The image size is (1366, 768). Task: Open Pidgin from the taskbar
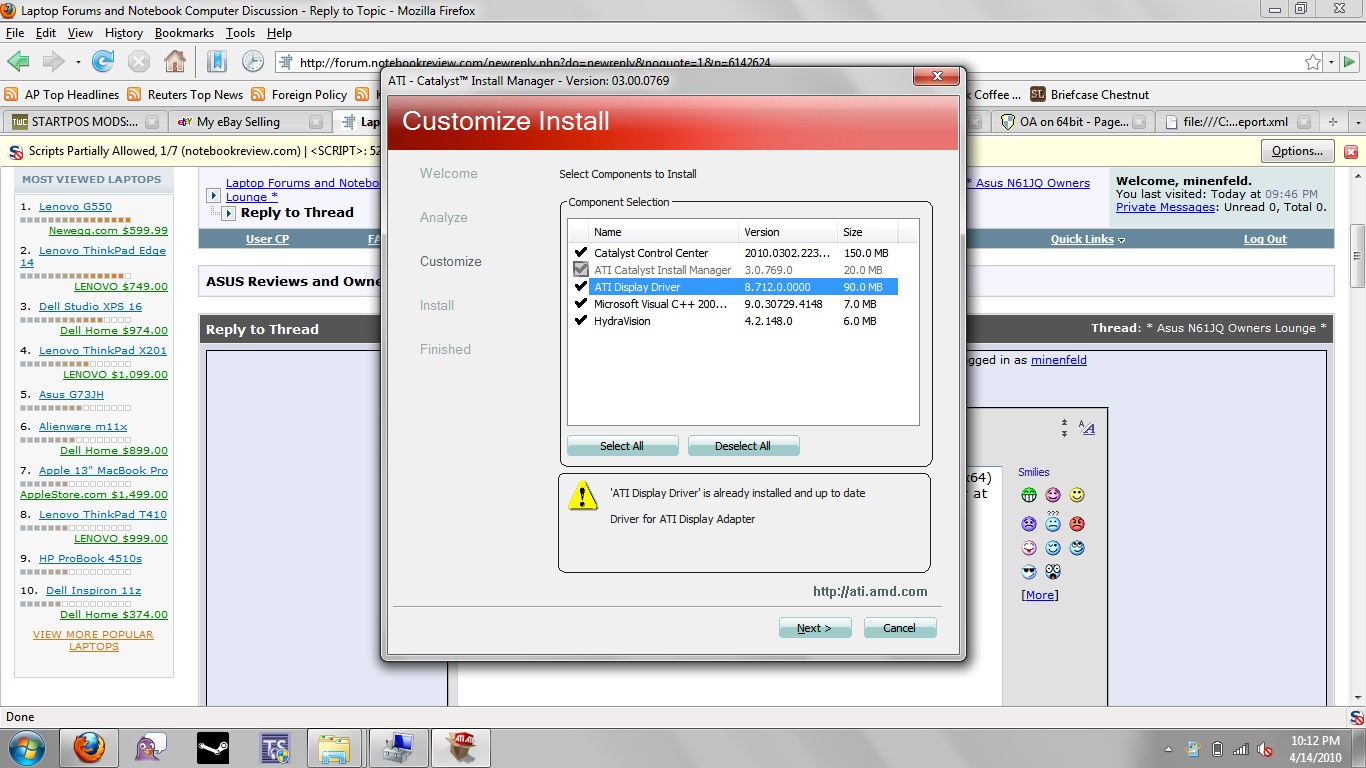tap(151, 747)
